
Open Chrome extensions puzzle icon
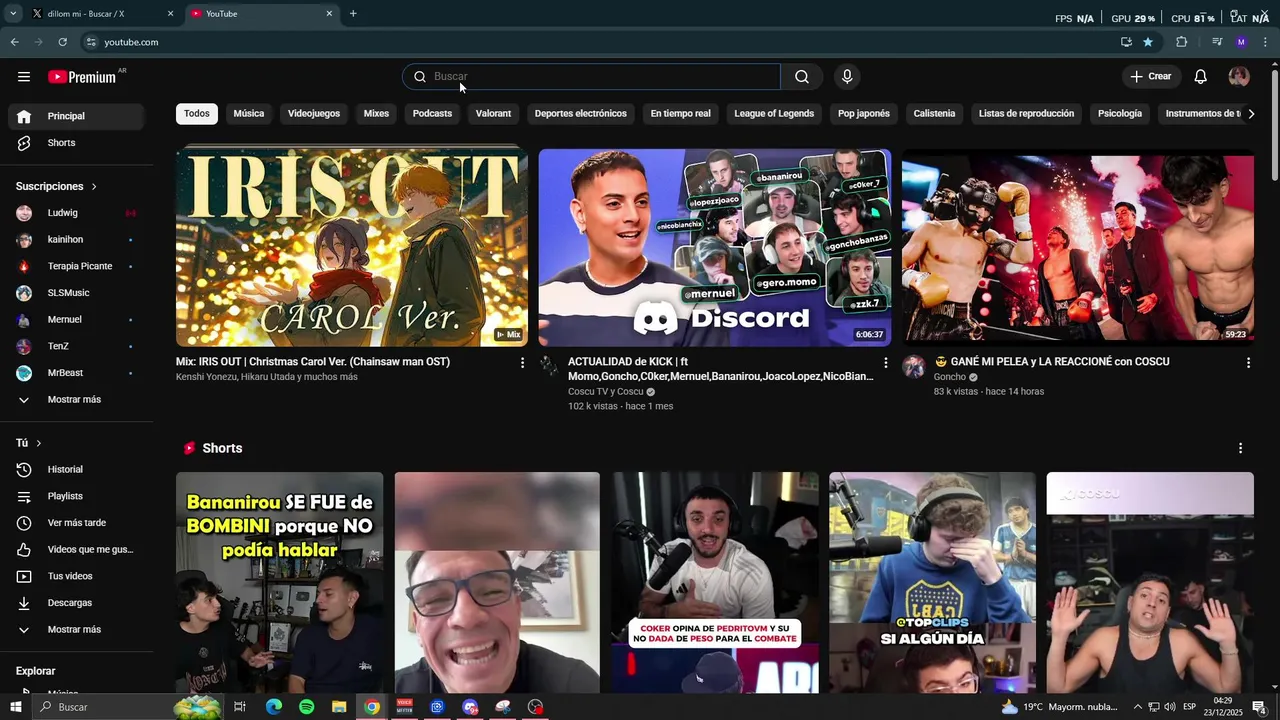1182,42
